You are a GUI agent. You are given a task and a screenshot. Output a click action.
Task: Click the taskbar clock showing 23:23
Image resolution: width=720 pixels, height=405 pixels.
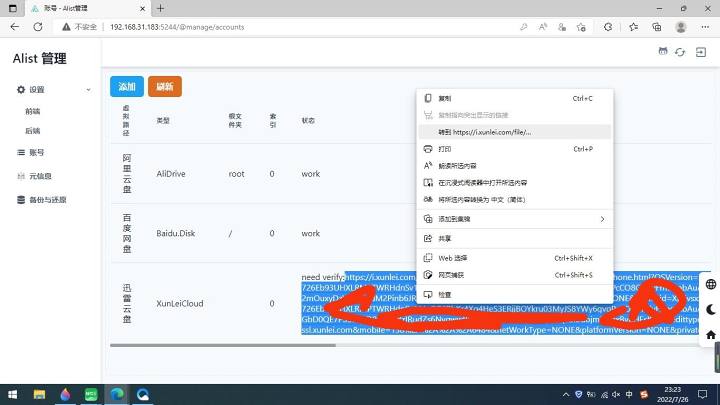(673, 394)
